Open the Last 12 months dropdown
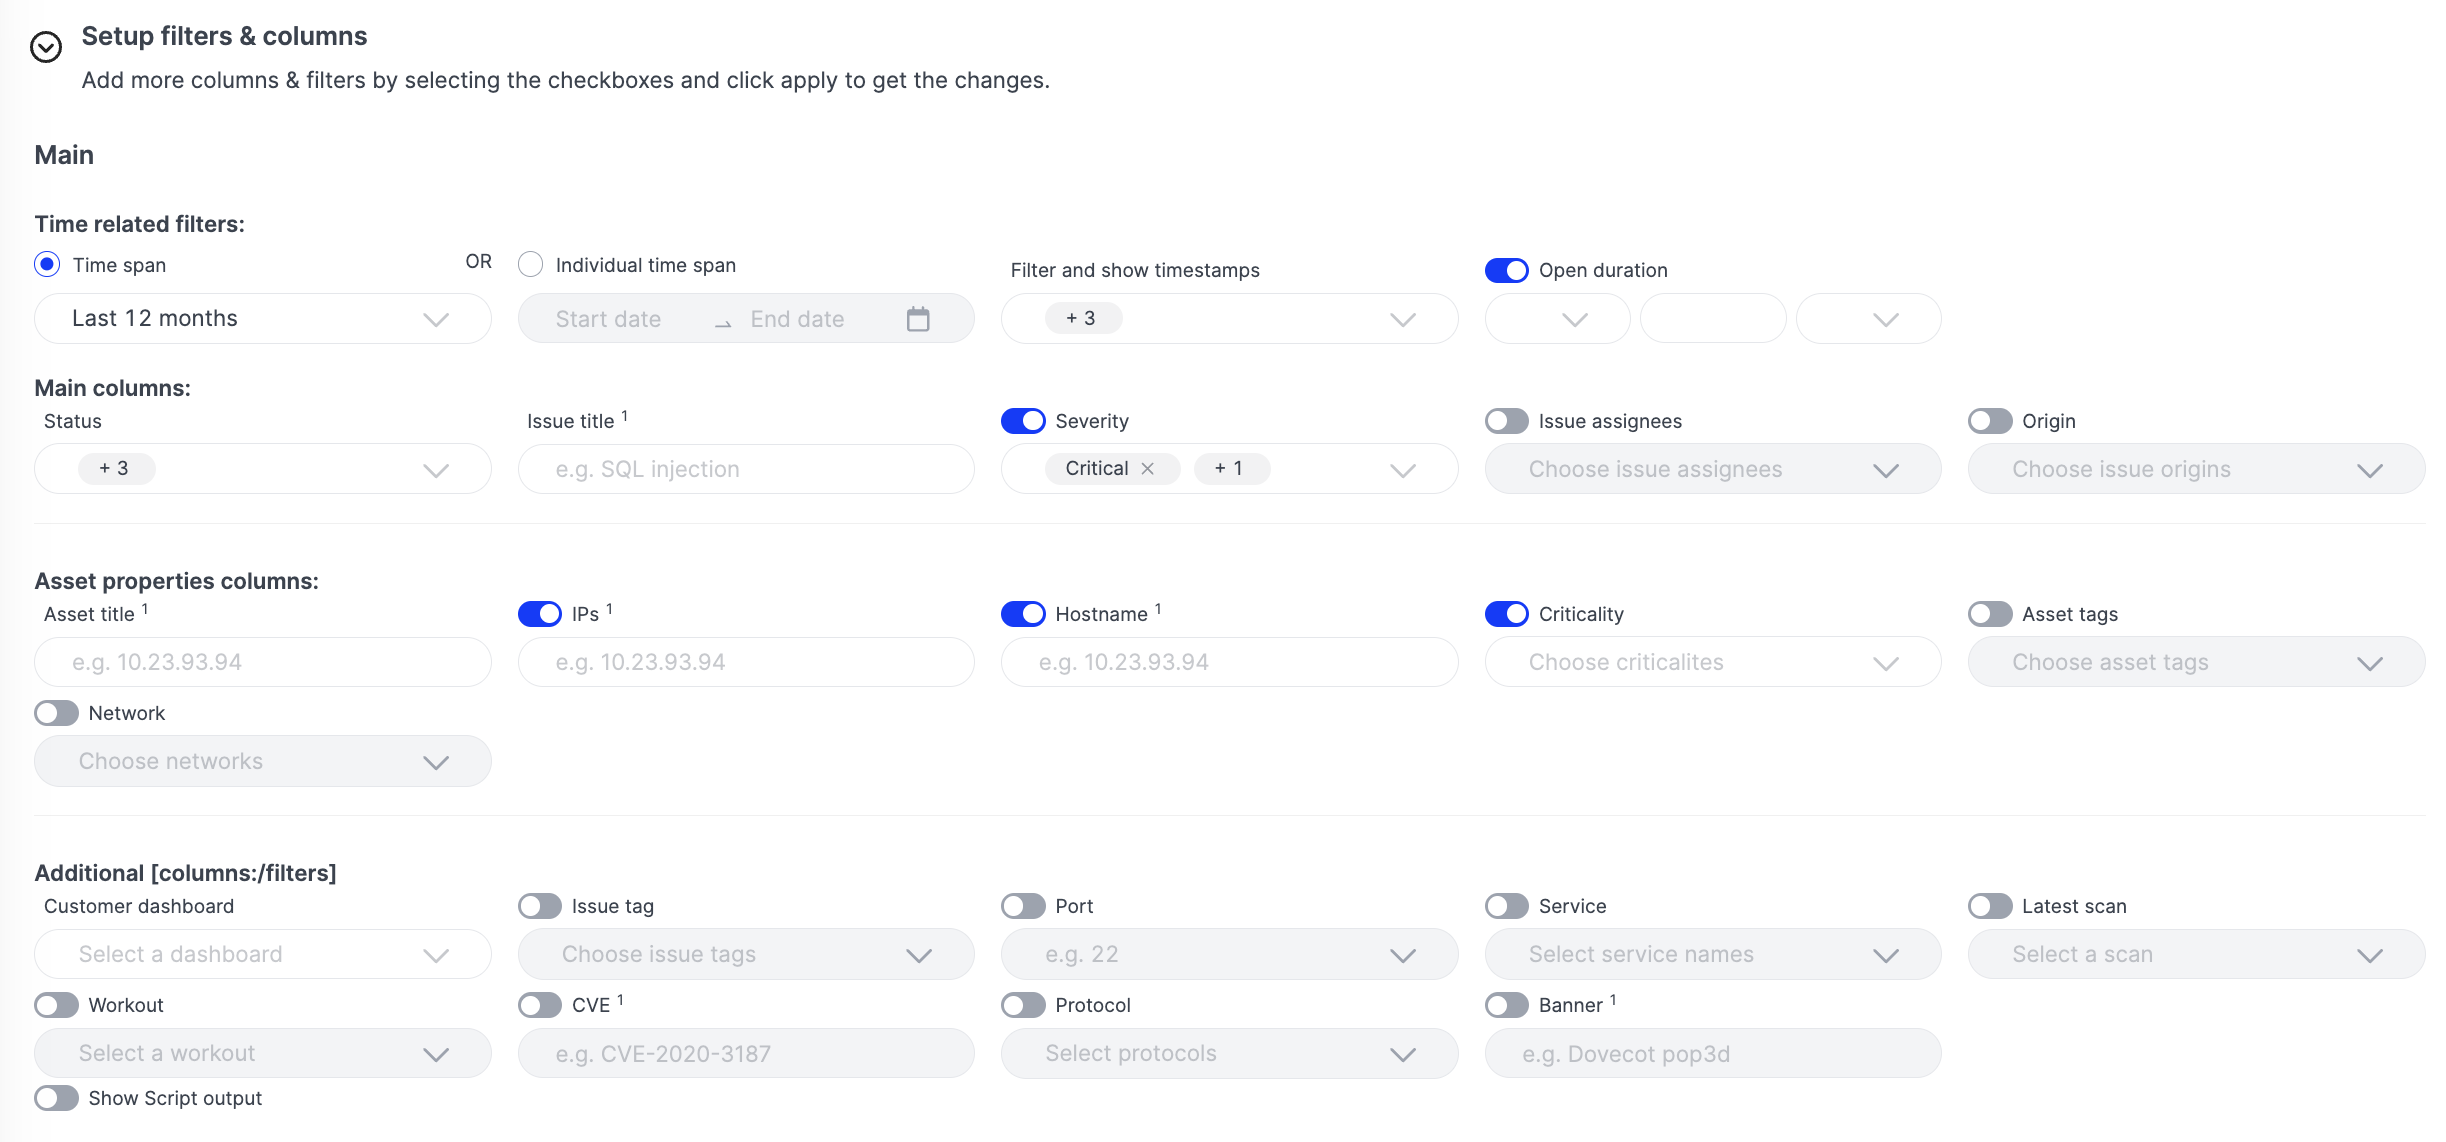 (x=263, y=319)
